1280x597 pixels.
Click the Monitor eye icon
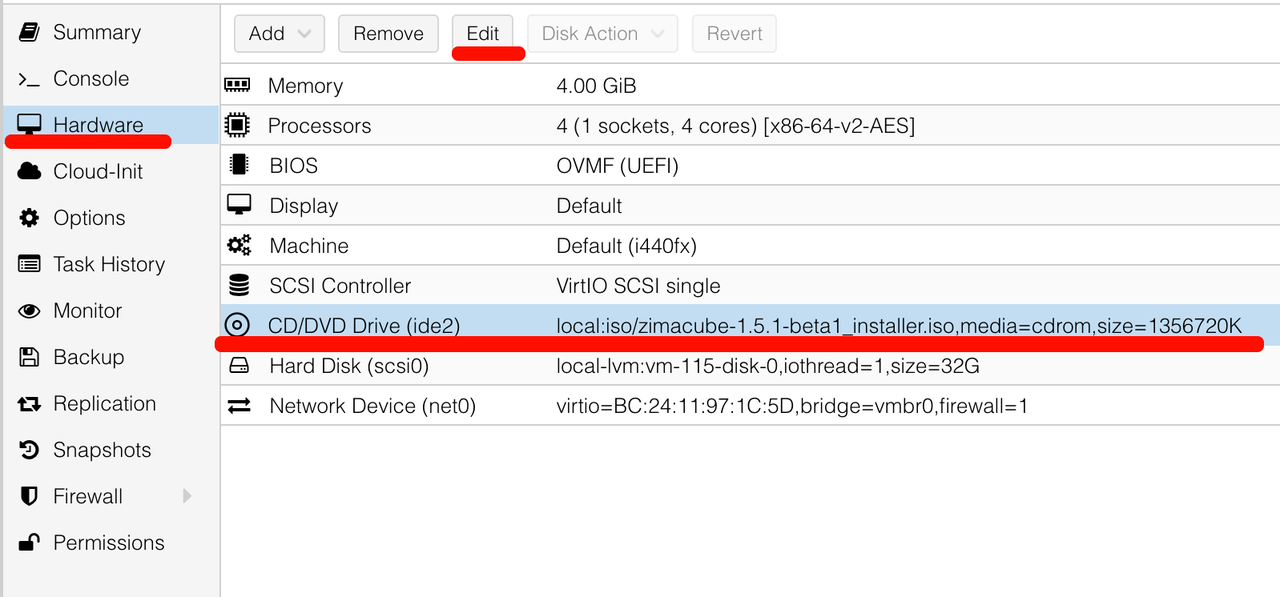29,311
